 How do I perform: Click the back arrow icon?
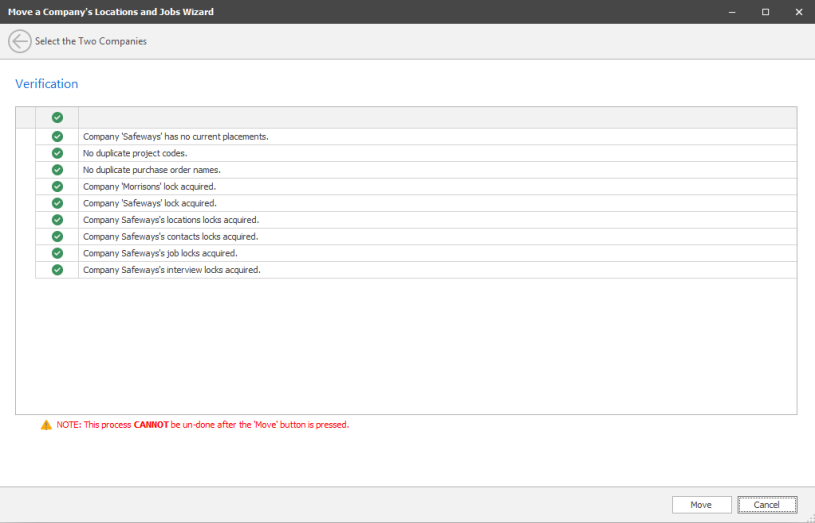(19, 41)
